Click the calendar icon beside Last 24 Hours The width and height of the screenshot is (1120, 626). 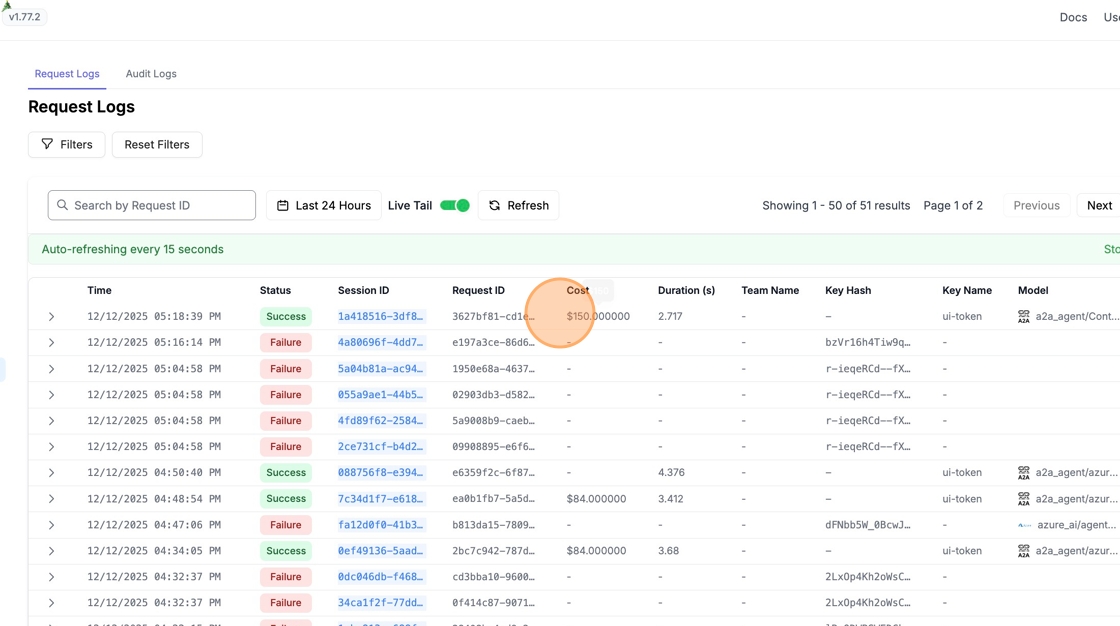(x=283, y=205)
